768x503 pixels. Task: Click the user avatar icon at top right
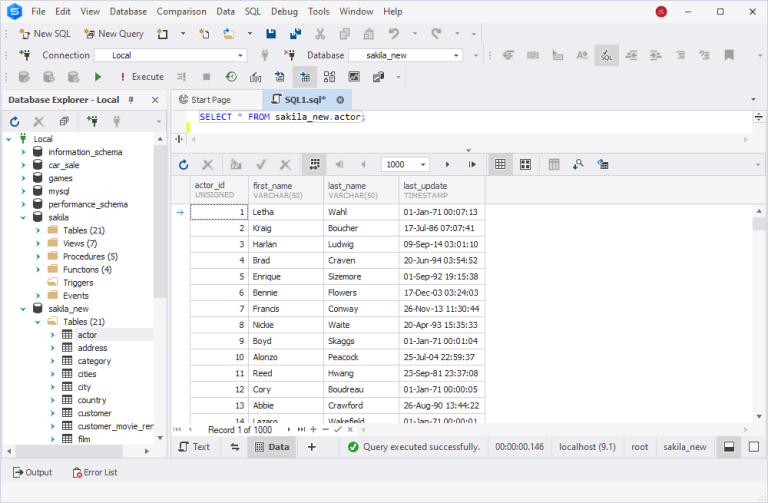click(661, 11)
